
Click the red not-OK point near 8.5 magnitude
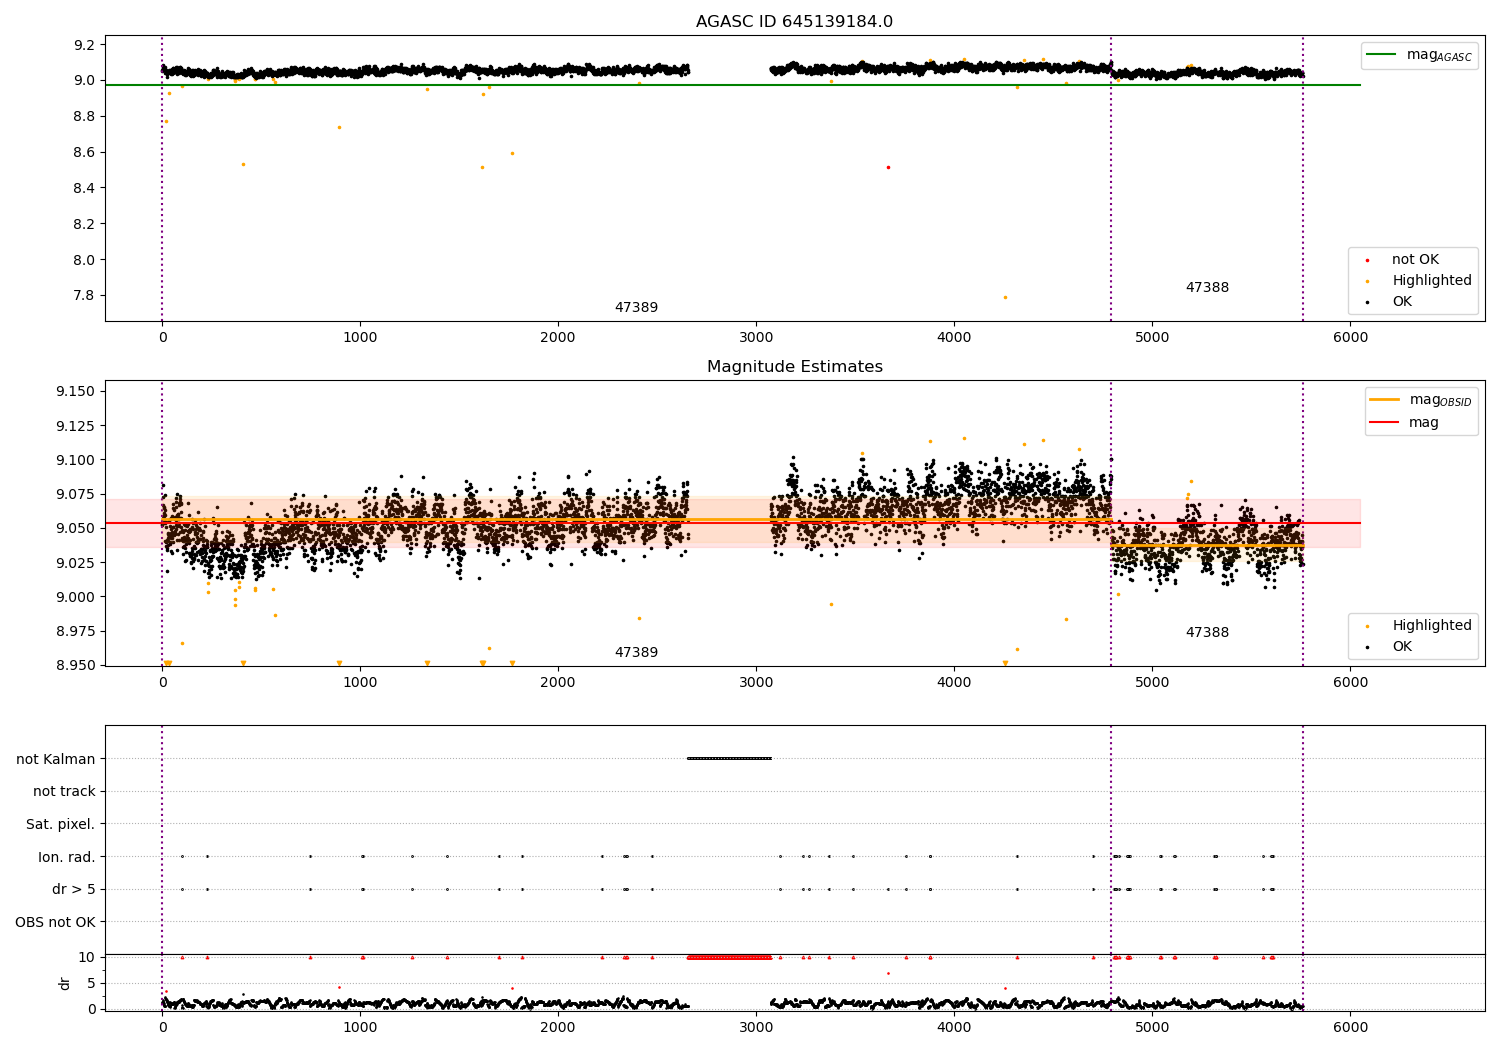point(888,167)
